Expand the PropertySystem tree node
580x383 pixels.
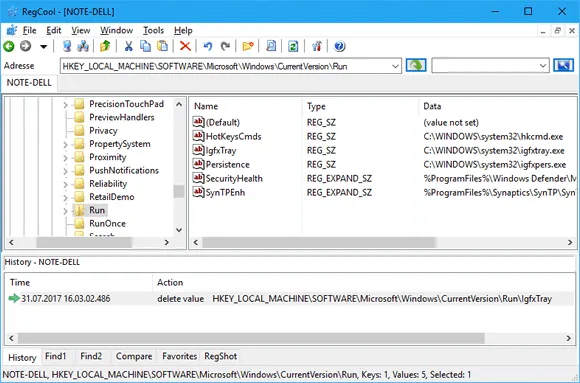pos(65,145)
